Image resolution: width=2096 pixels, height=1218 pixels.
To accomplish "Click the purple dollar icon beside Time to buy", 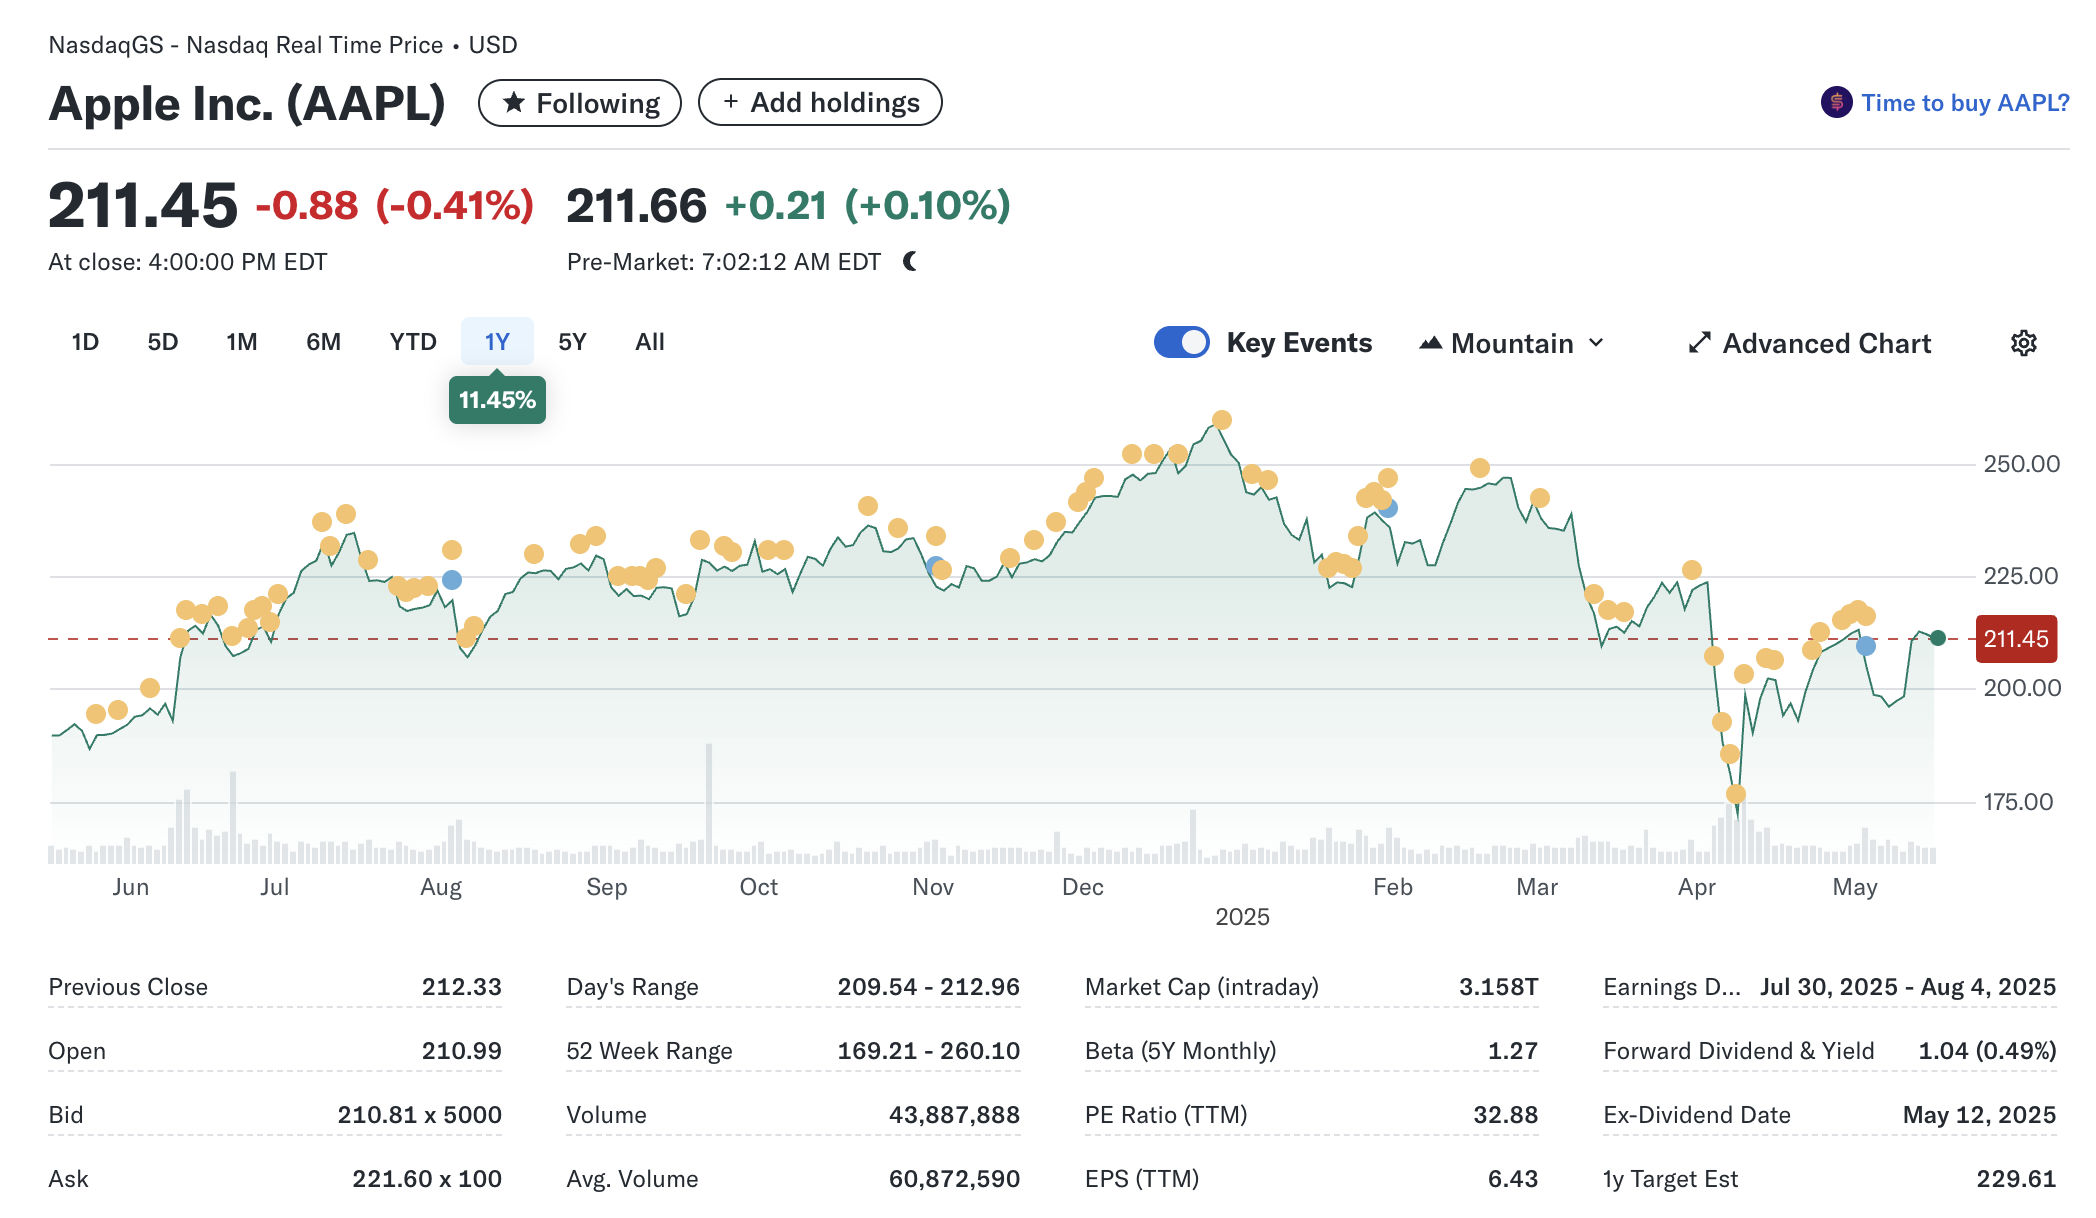I will pyautogui.click(x=1836, y=102).
